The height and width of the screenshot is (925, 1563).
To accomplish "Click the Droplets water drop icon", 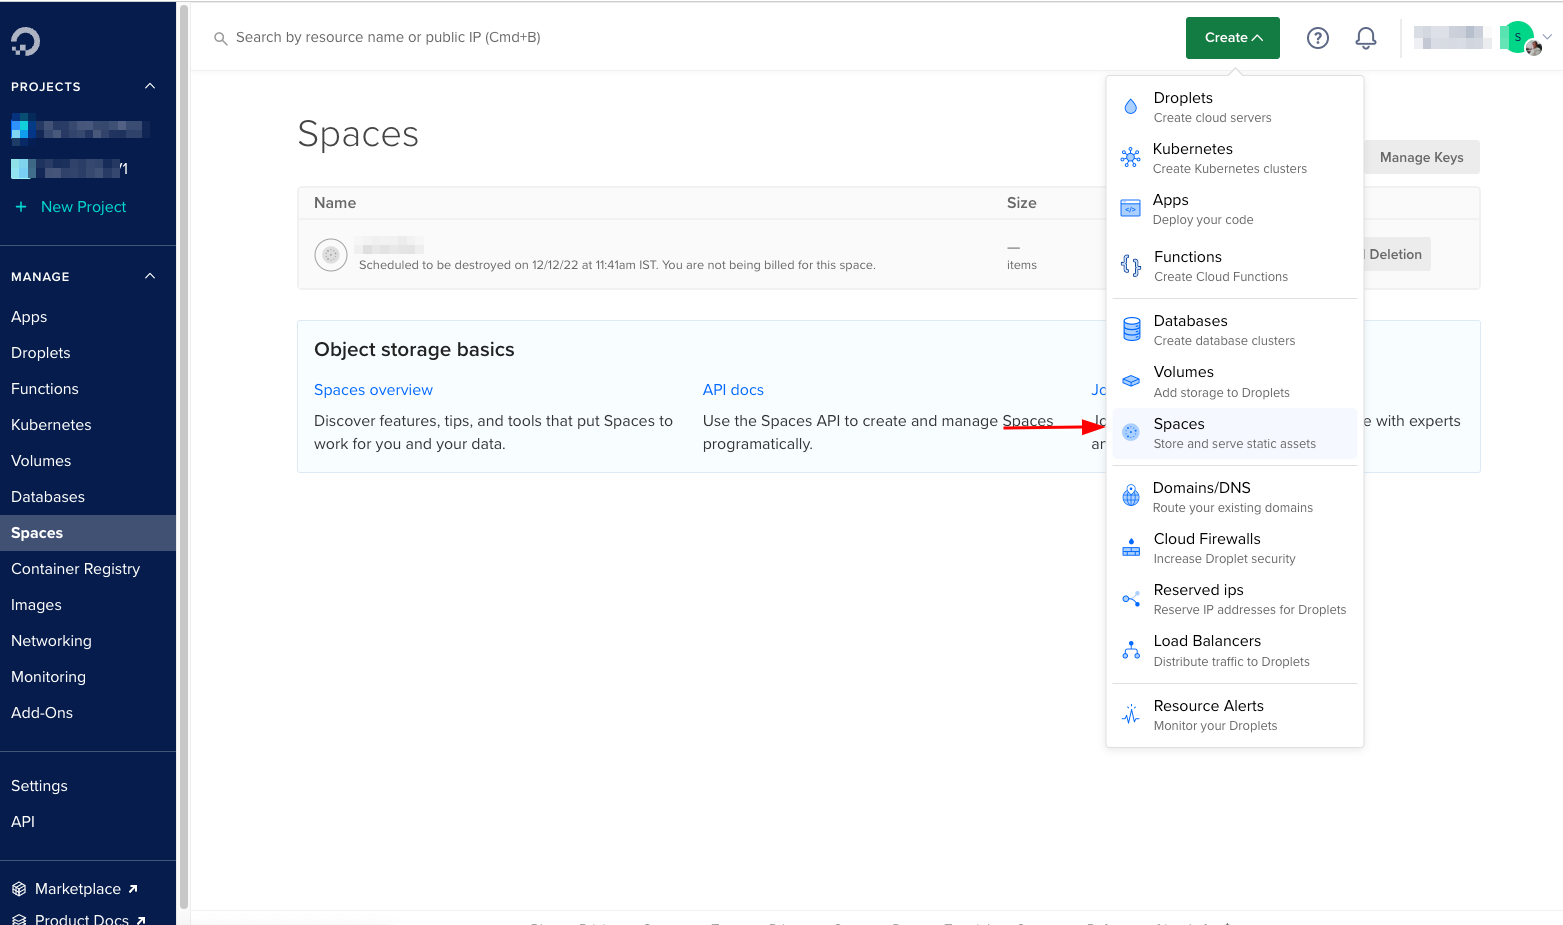I will click(x=1131, y=107).
